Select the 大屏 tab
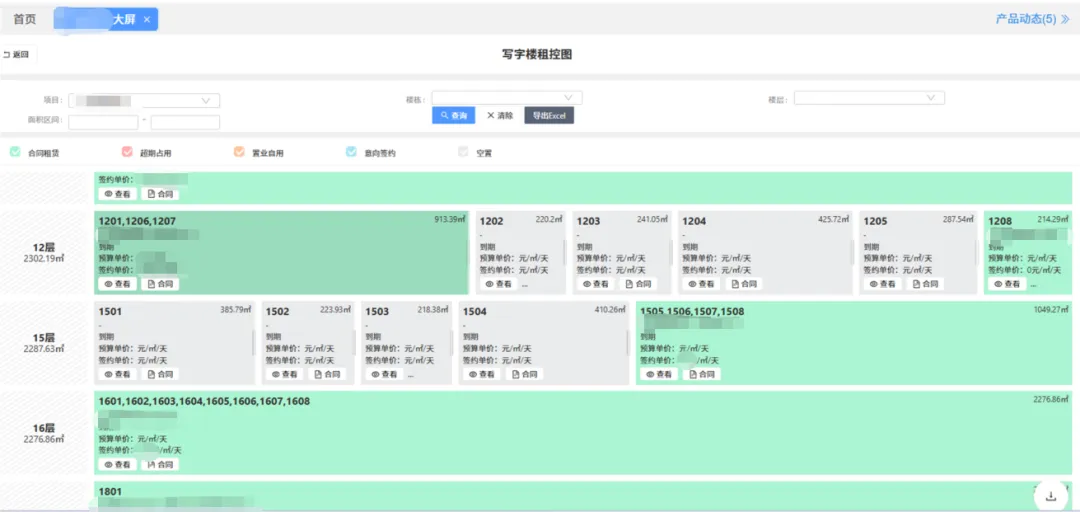The height and width of the screenshot is (512, 1080). 105,19
